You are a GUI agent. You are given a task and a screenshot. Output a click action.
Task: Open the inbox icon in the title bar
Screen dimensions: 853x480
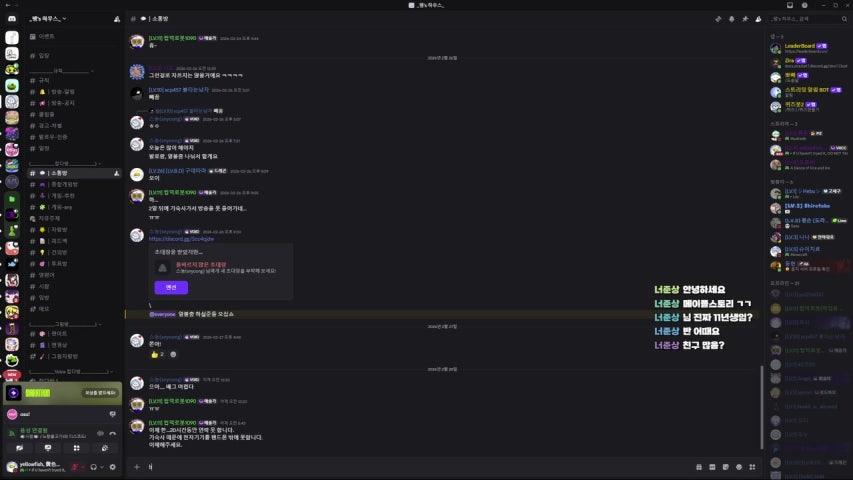[790, 5]
